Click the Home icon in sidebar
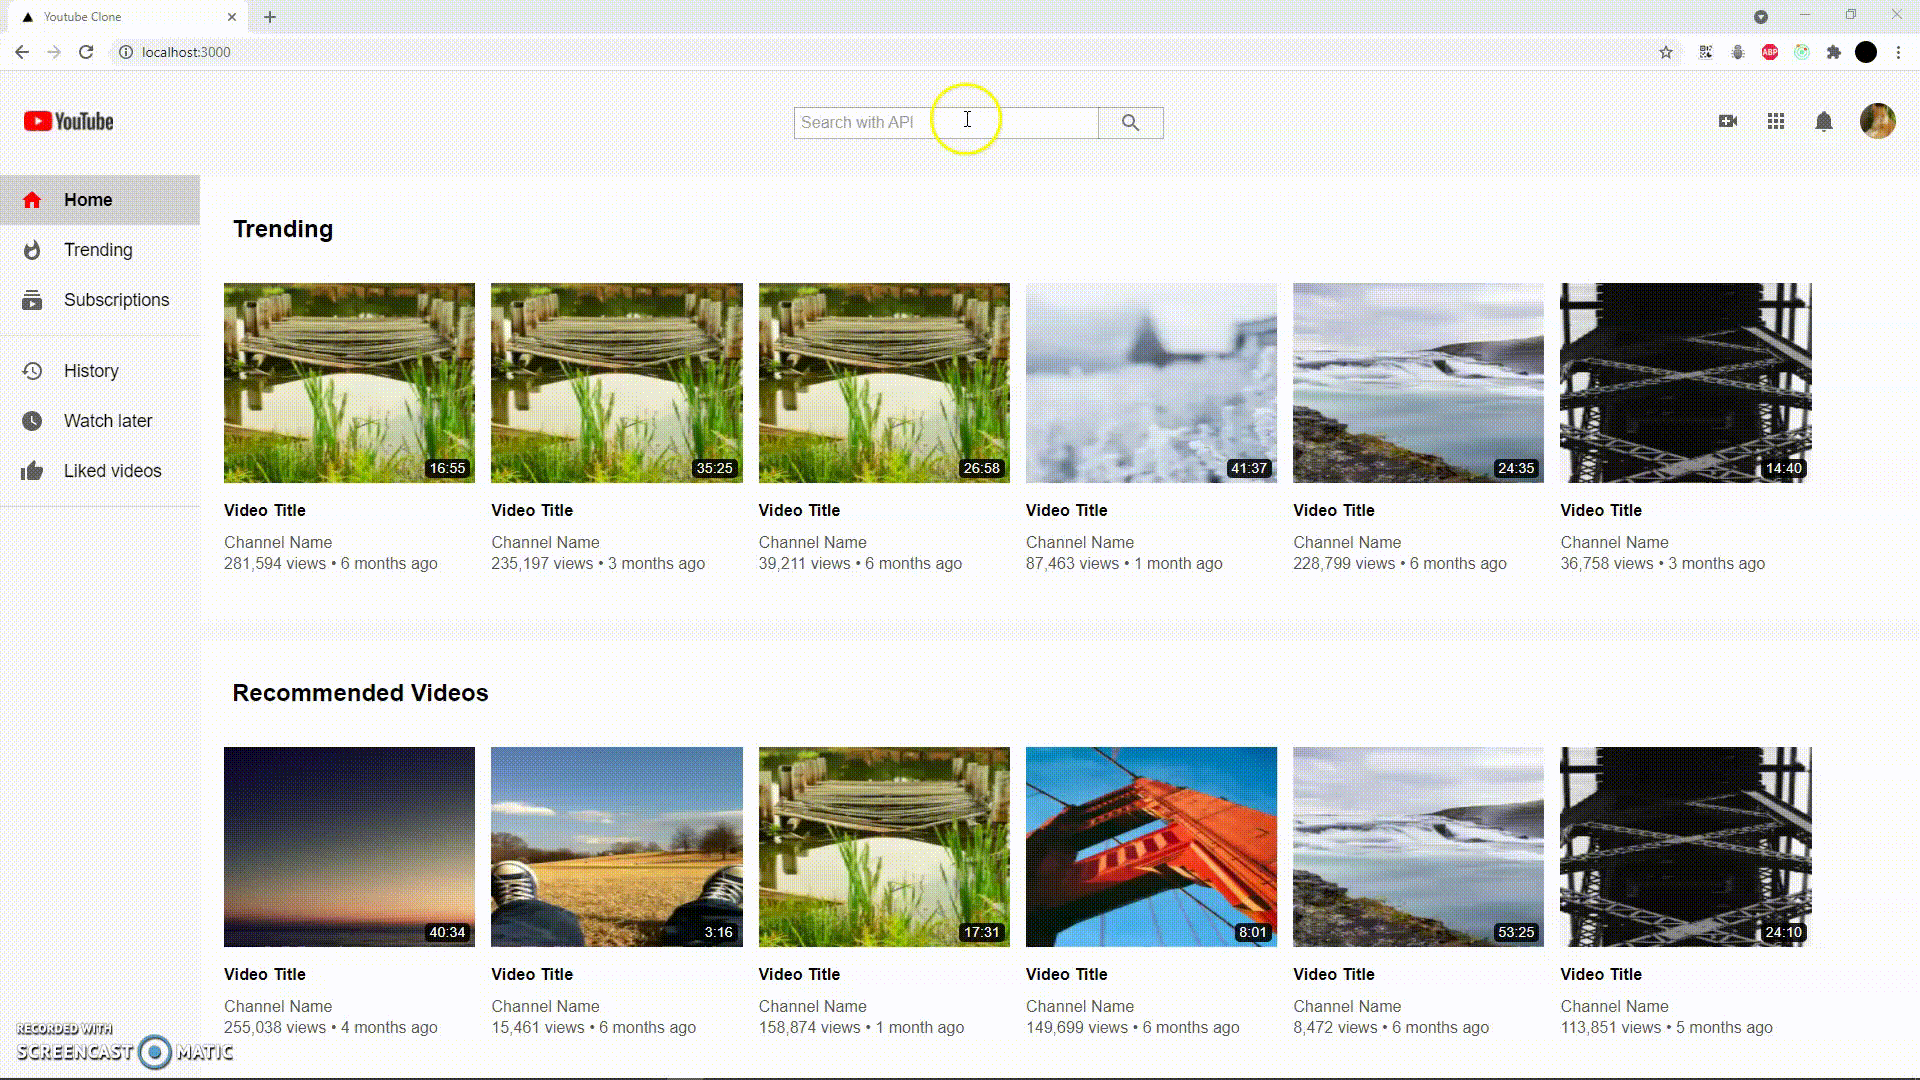The height and width of the screenshot is (1080, 1920). (x=32, y=200)
